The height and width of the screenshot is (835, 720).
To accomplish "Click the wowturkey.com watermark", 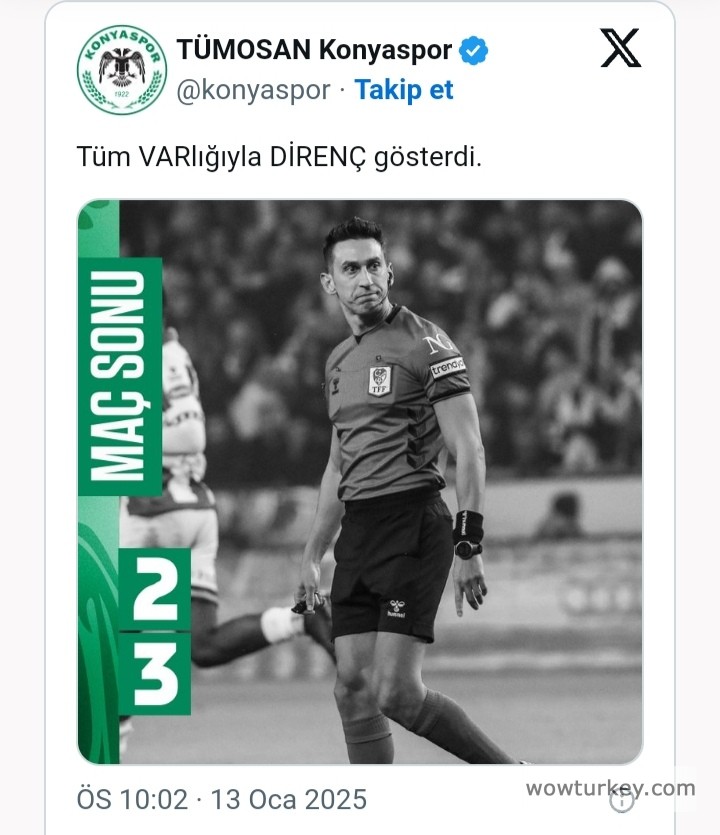I will (x=610, y=788).
